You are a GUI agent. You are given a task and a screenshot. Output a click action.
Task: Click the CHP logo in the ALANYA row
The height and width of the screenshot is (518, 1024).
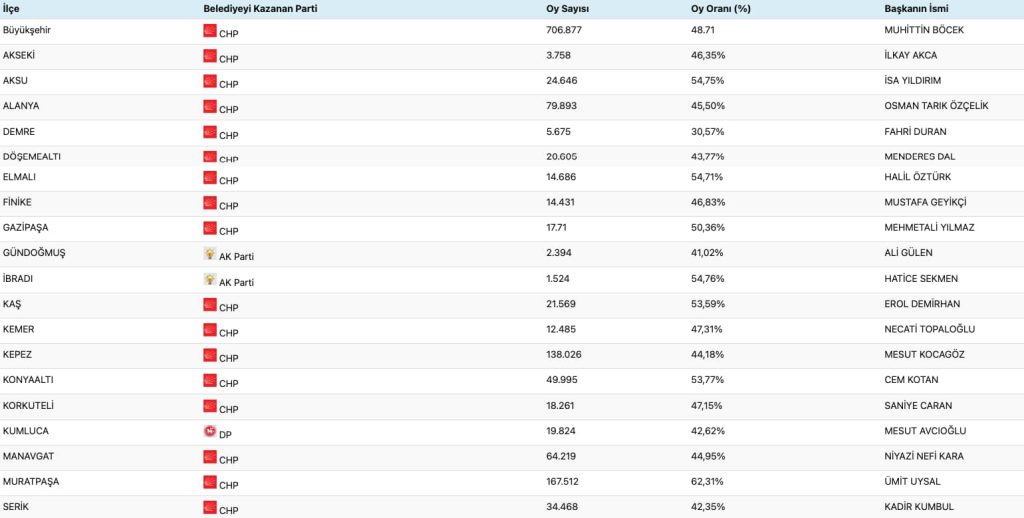210,107
